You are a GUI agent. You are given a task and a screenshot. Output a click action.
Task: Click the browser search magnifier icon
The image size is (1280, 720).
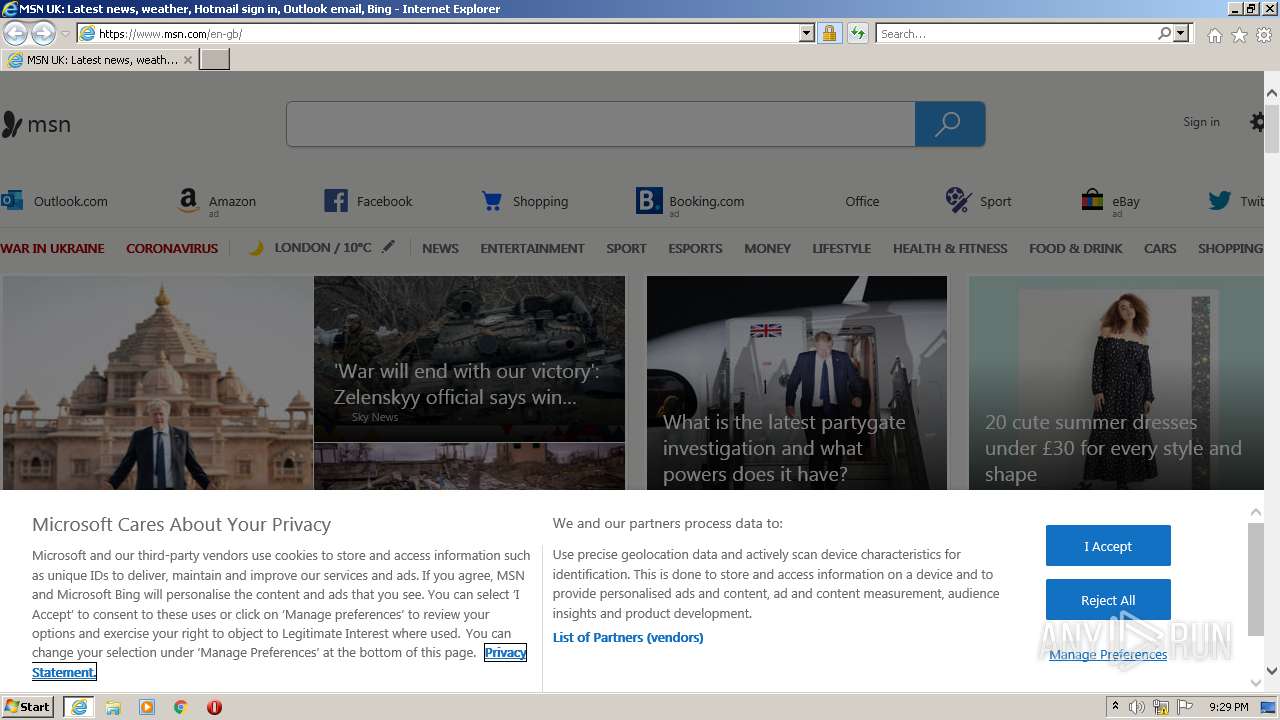tap(1164, 33)
